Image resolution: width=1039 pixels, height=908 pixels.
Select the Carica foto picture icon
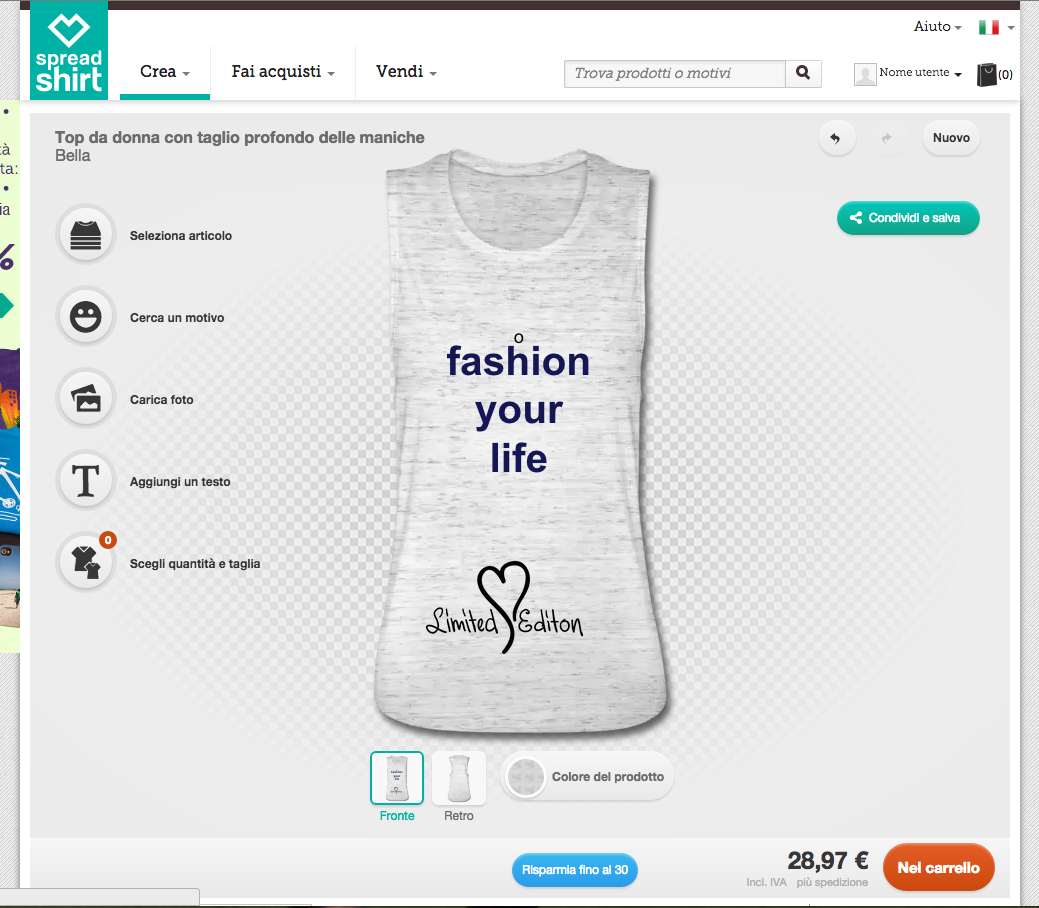(87, 399)
